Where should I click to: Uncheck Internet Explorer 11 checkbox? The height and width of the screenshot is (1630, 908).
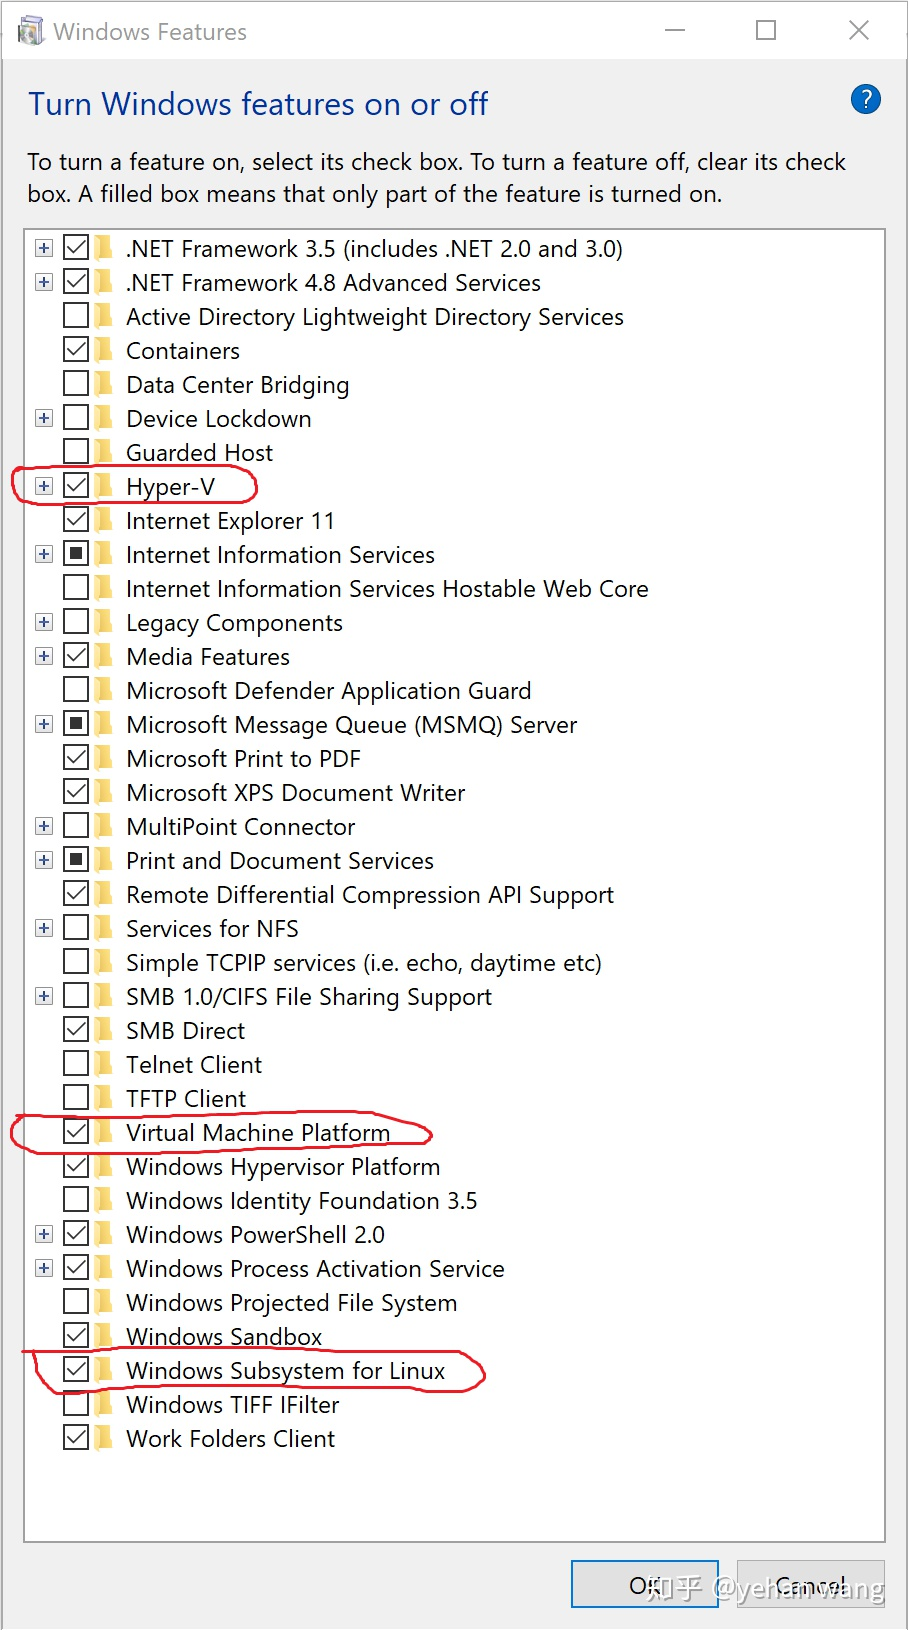coord(76,520)
